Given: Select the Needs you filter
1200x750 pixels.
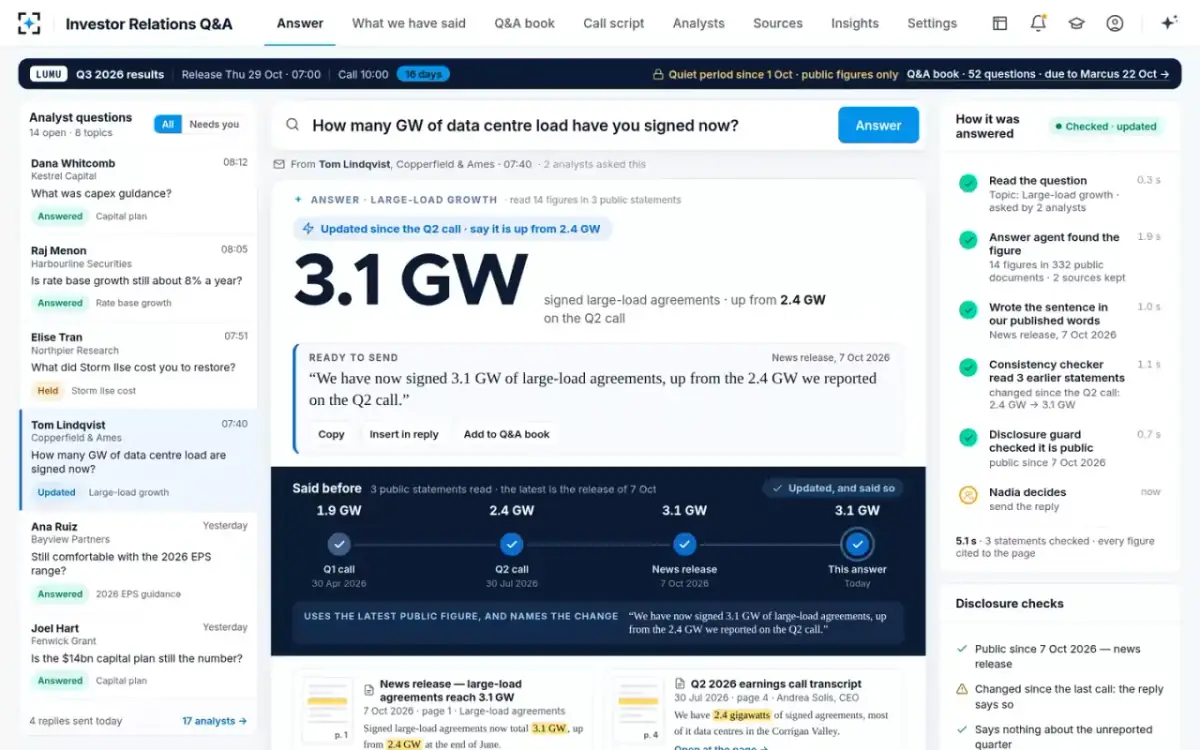Looking at the screenshot, I should click(x=214, y=124).
